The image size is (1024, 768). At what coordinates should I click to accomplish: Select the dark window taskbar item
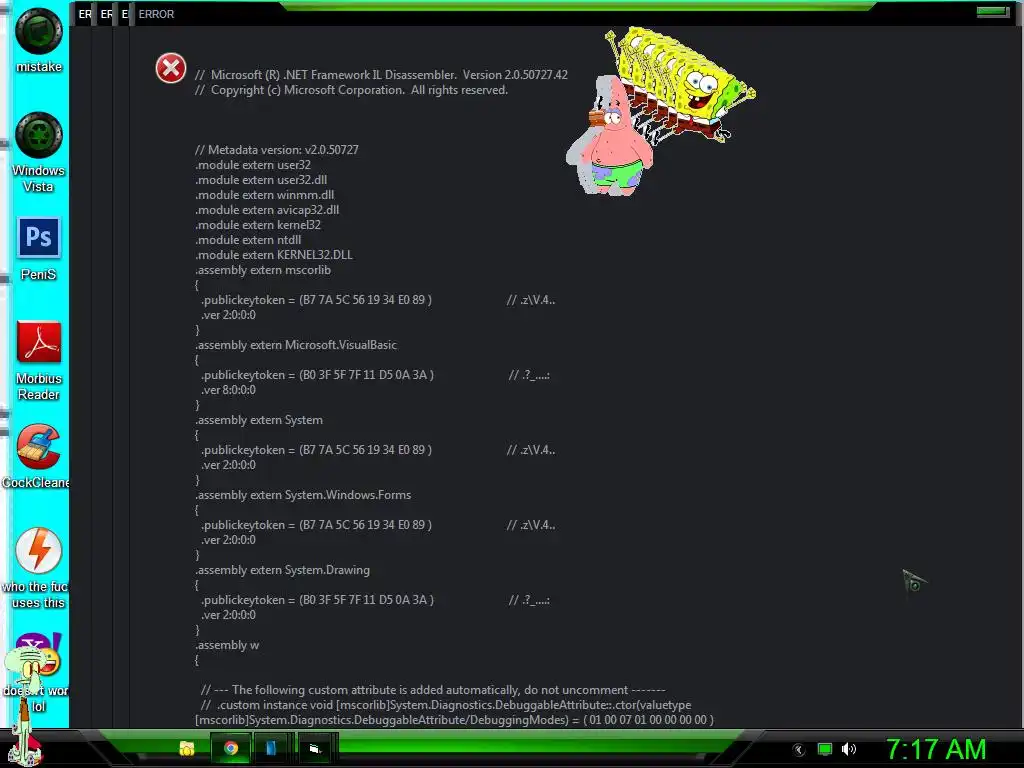click(x=315, y=748)
